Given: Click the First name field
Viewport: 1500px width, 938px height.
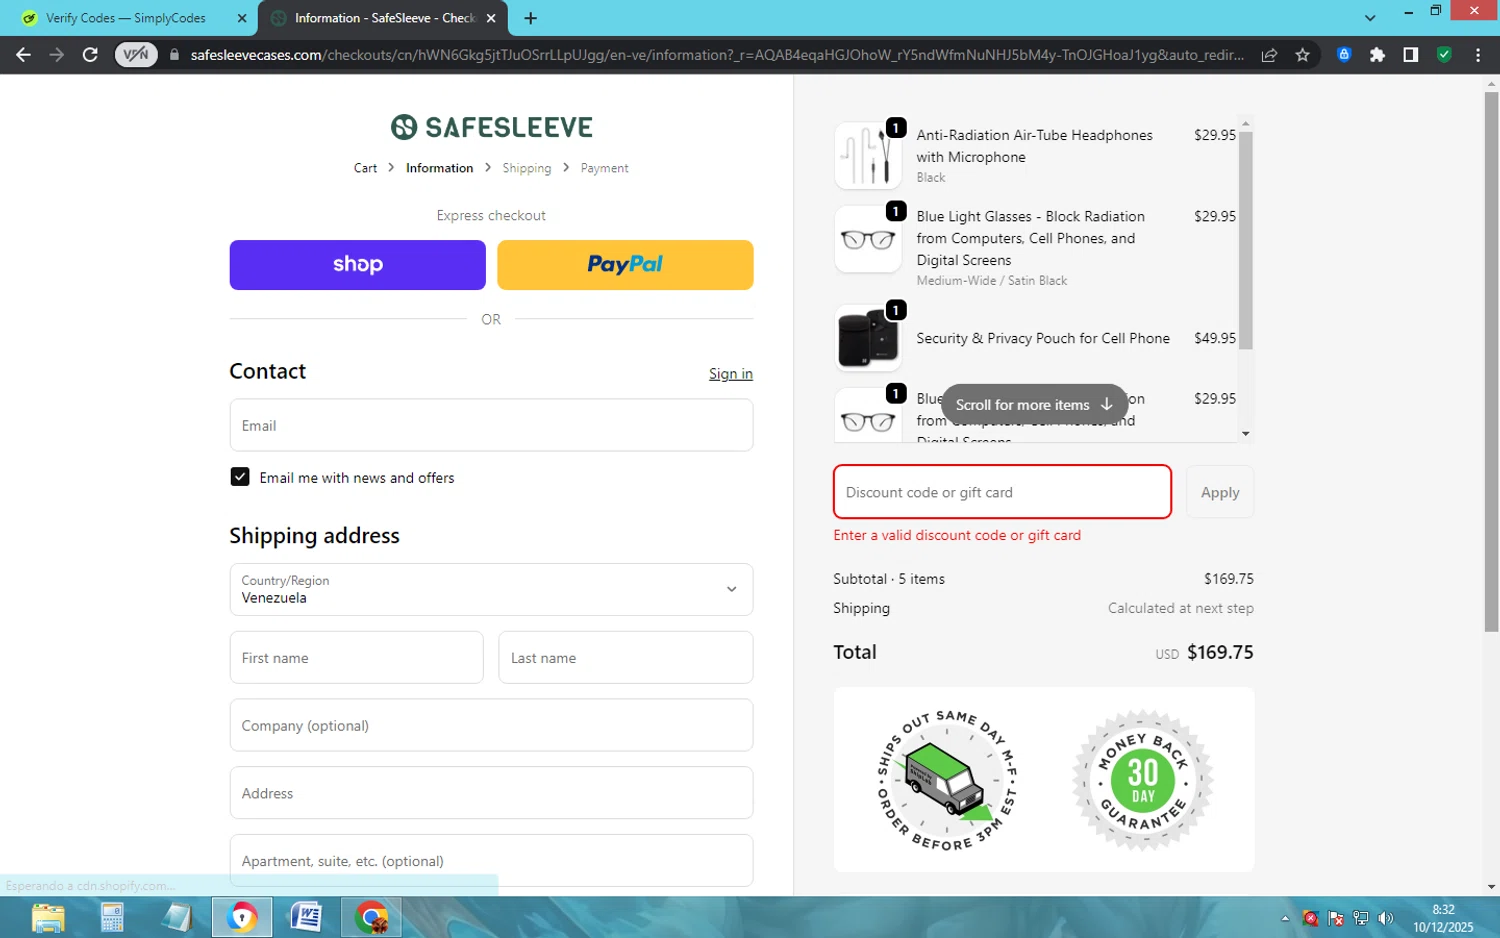Looking at the screenshot, I should click(356, 657).
